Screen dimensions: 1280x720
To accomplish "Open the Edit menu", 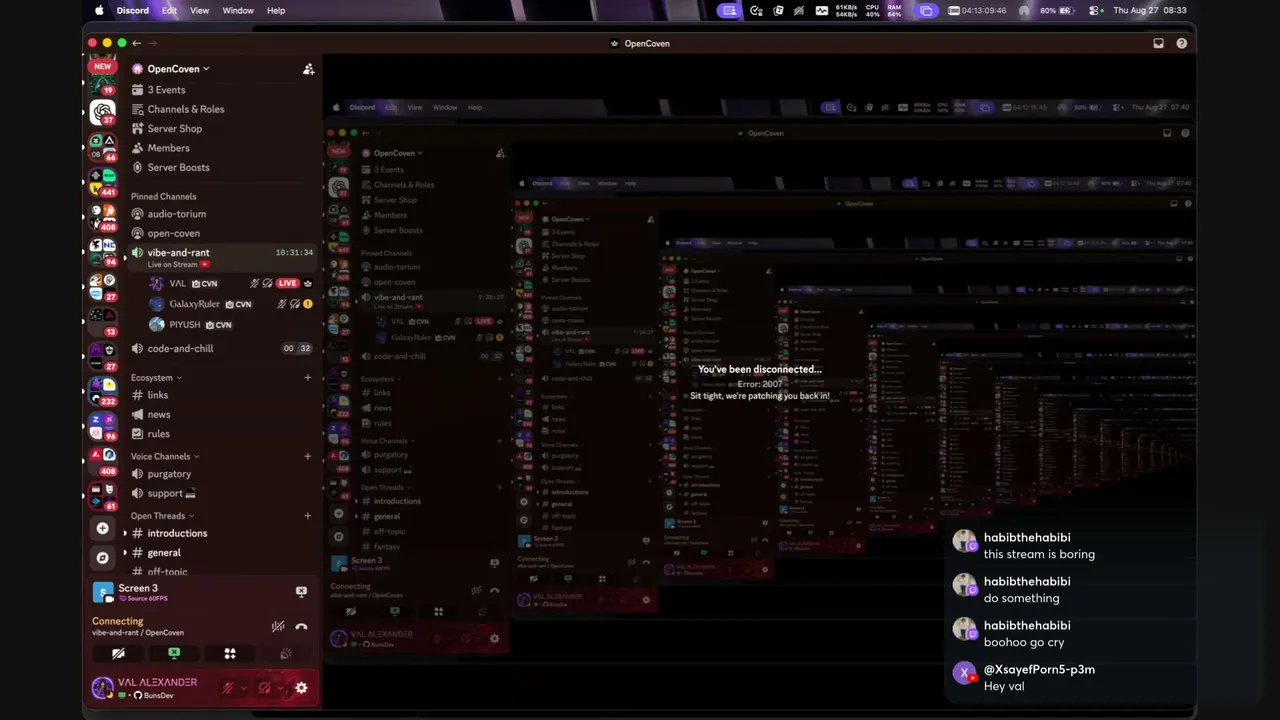I will point(169,10).
